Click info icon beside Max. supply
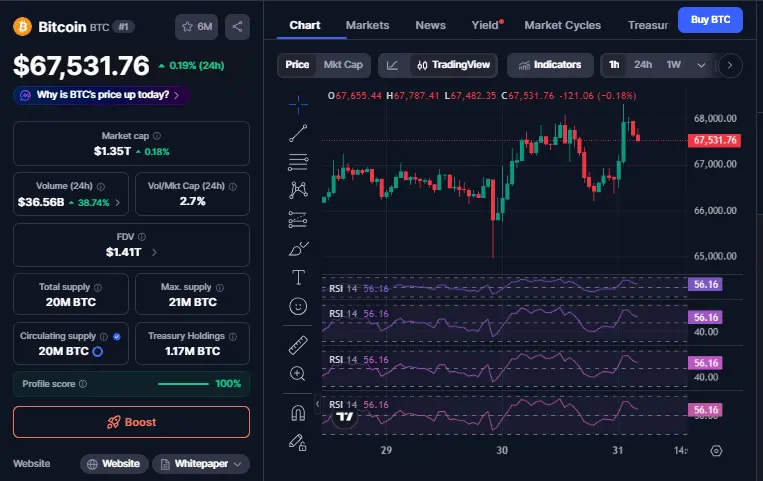 click(x=219, y=287)
